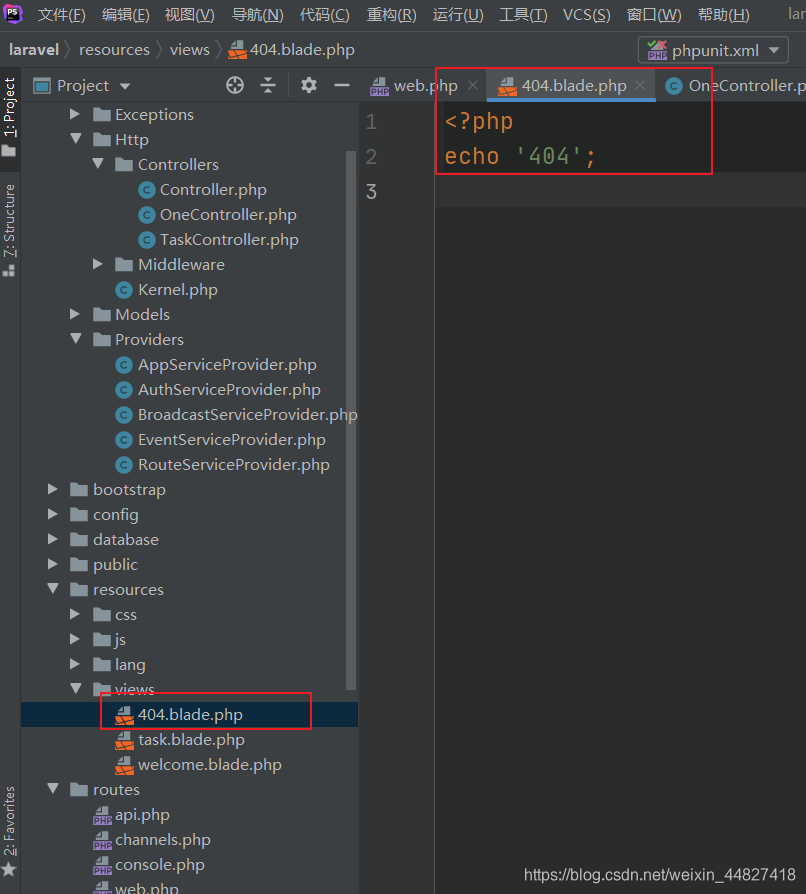Viewport: 806px width, 894px height.
Task: Open the phpunit.xml run configuration dropdown
Action: pos(774,50)
